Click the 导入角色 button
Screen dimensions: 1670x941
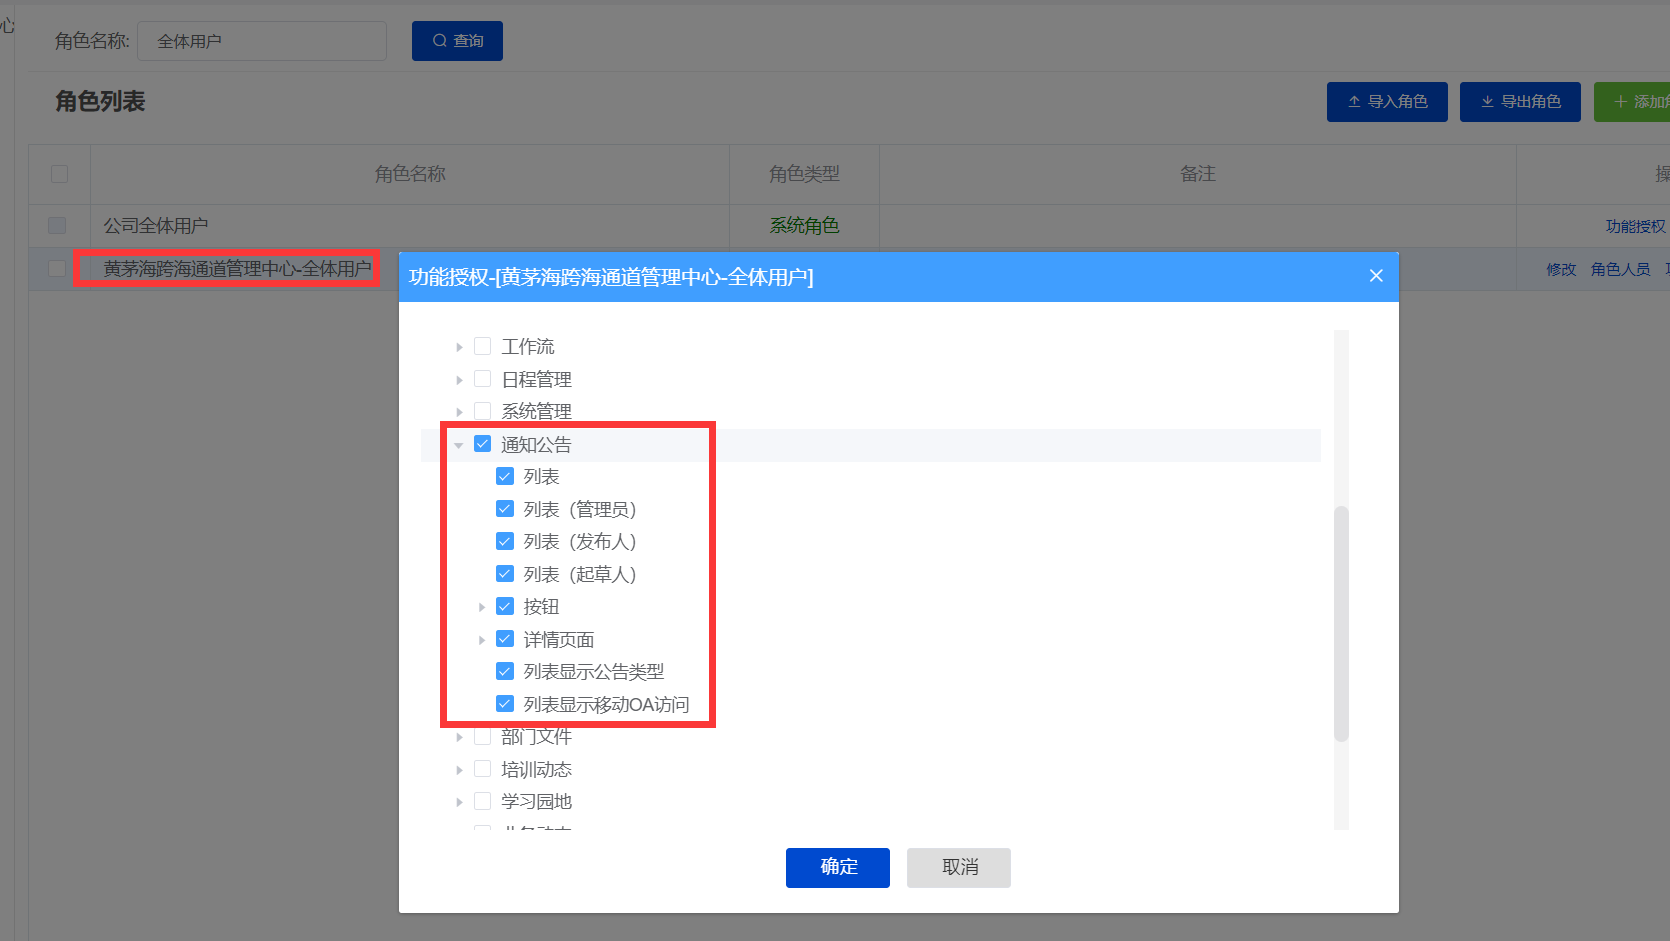pyautogui.click(x=1387, y=102)
